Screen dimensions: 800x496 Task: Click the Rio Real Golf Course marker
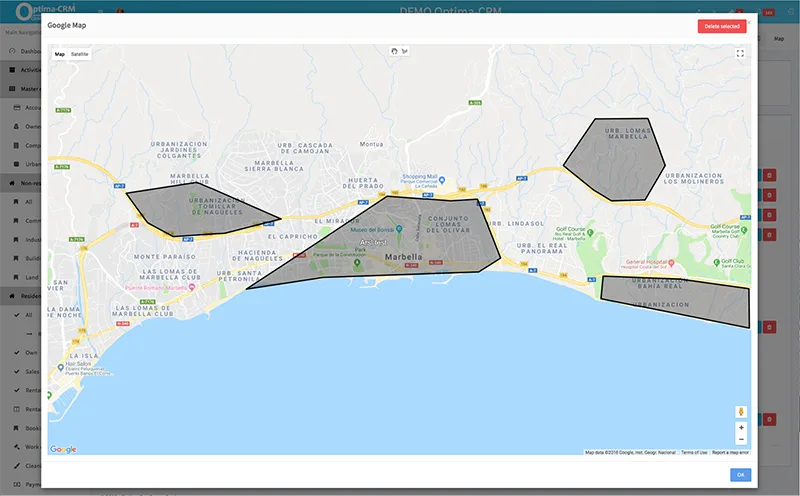click(x=590, y=233)
